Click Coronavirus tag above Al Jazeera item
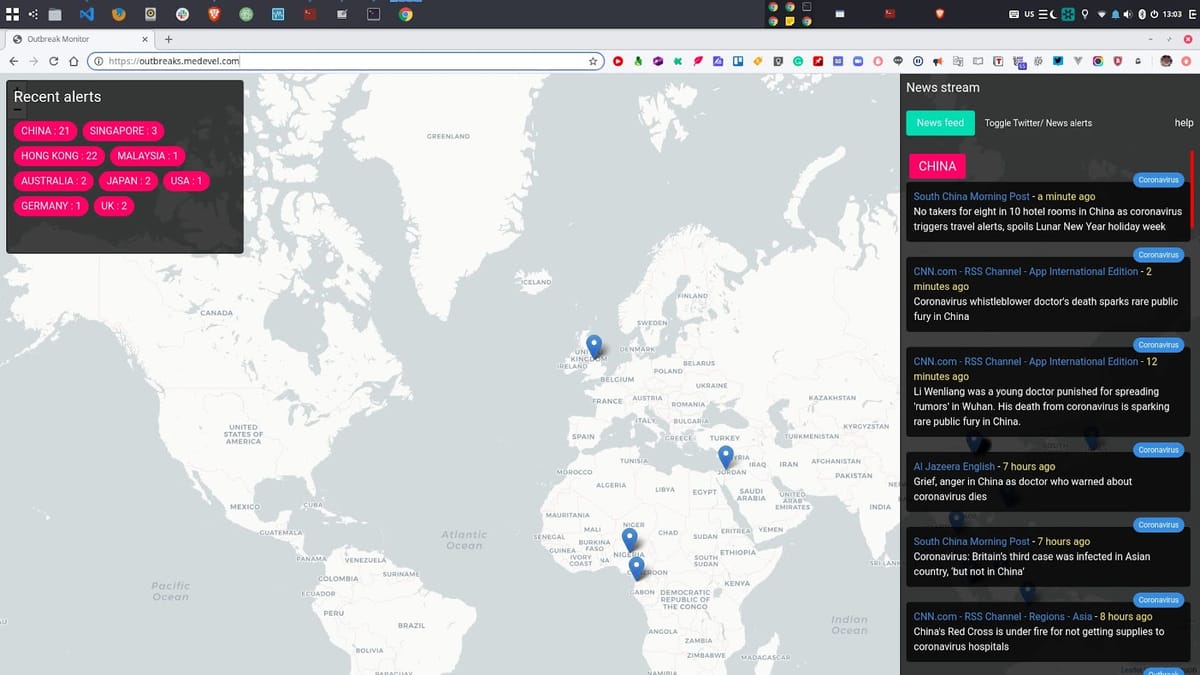The image size is (1200, 675). (1159, 450)
